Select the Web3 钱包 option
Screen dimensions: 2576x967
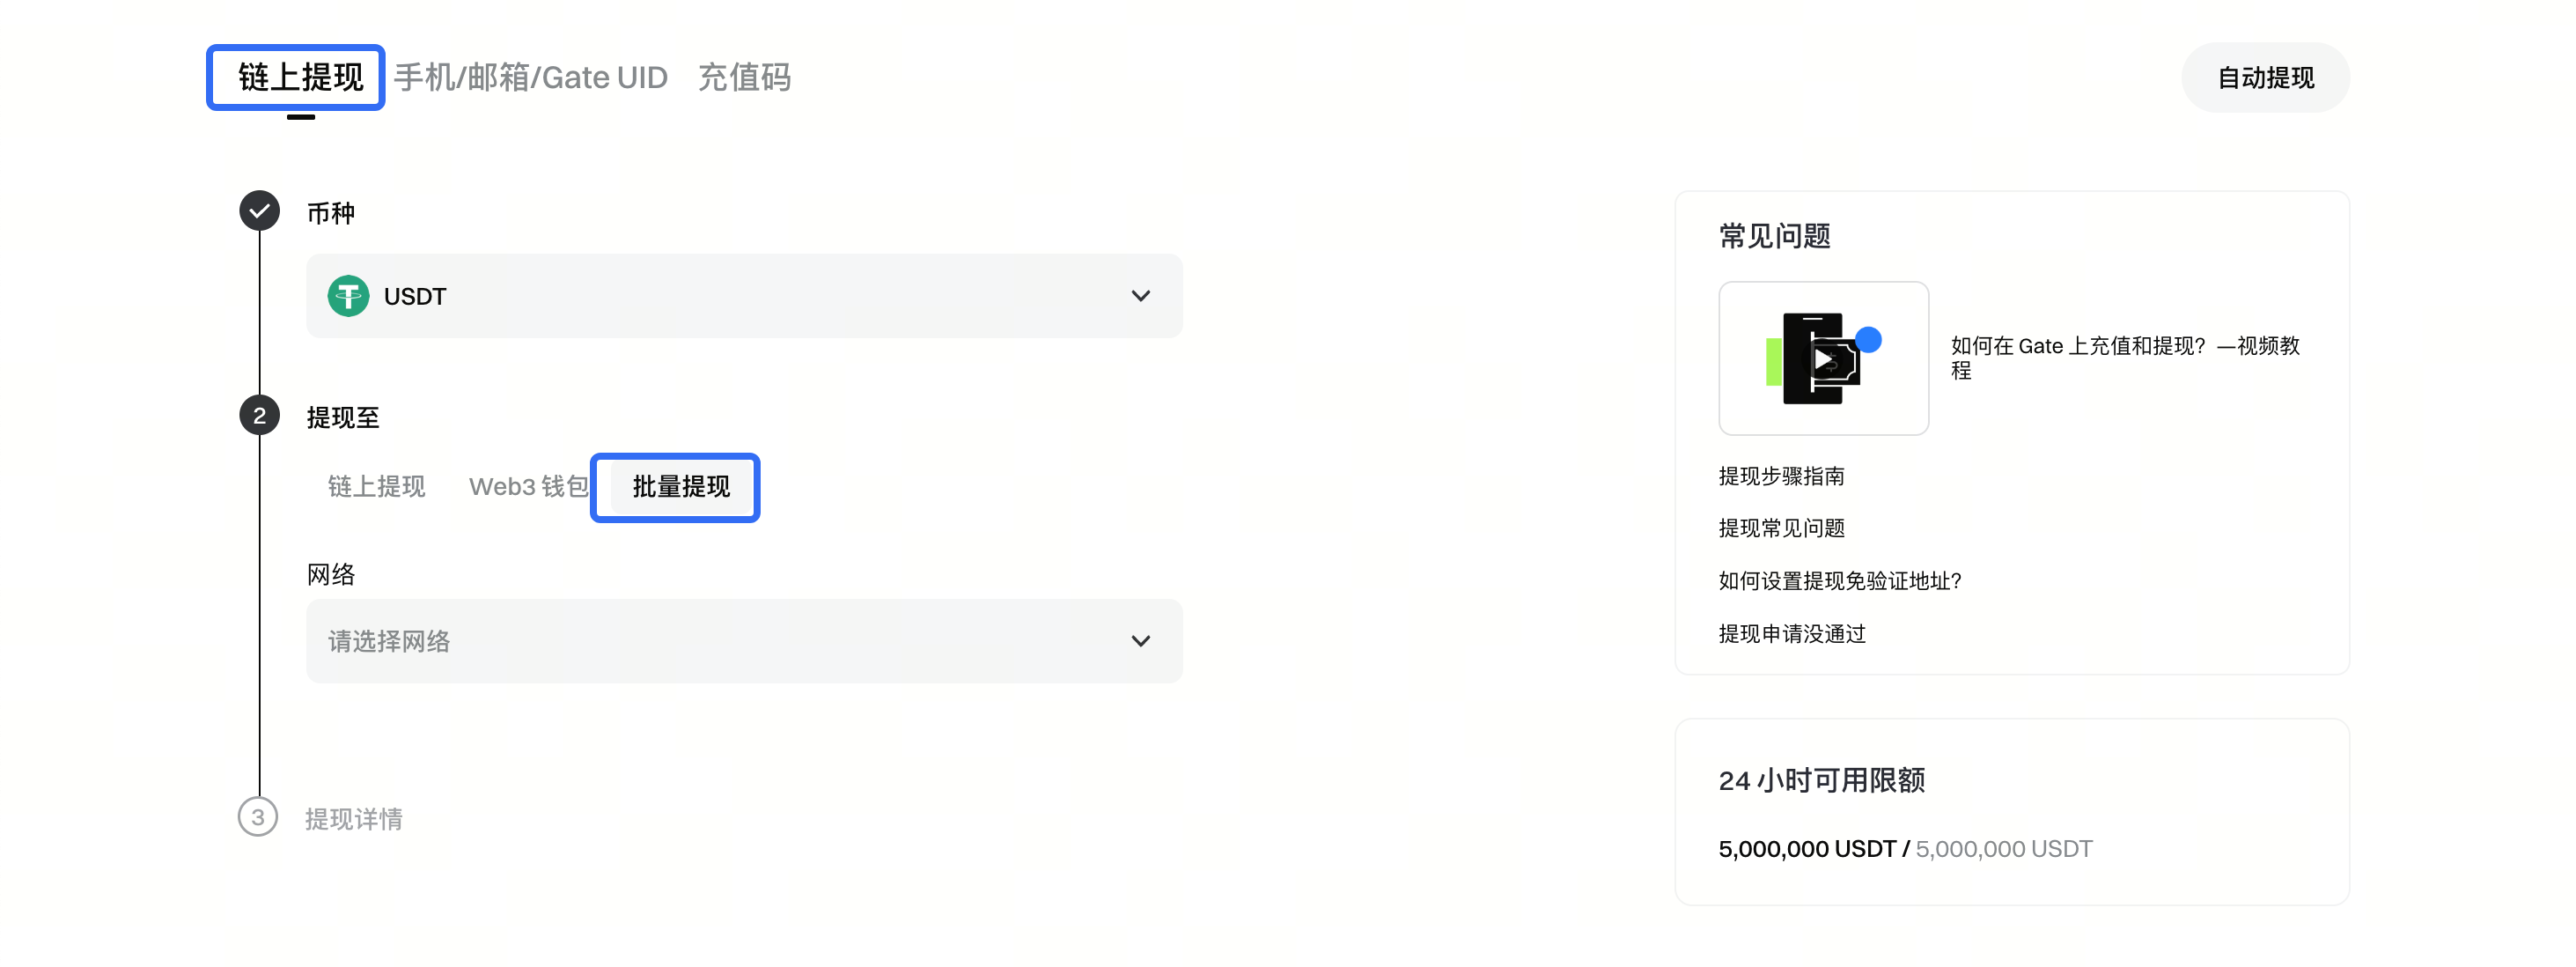click(528, 487)
